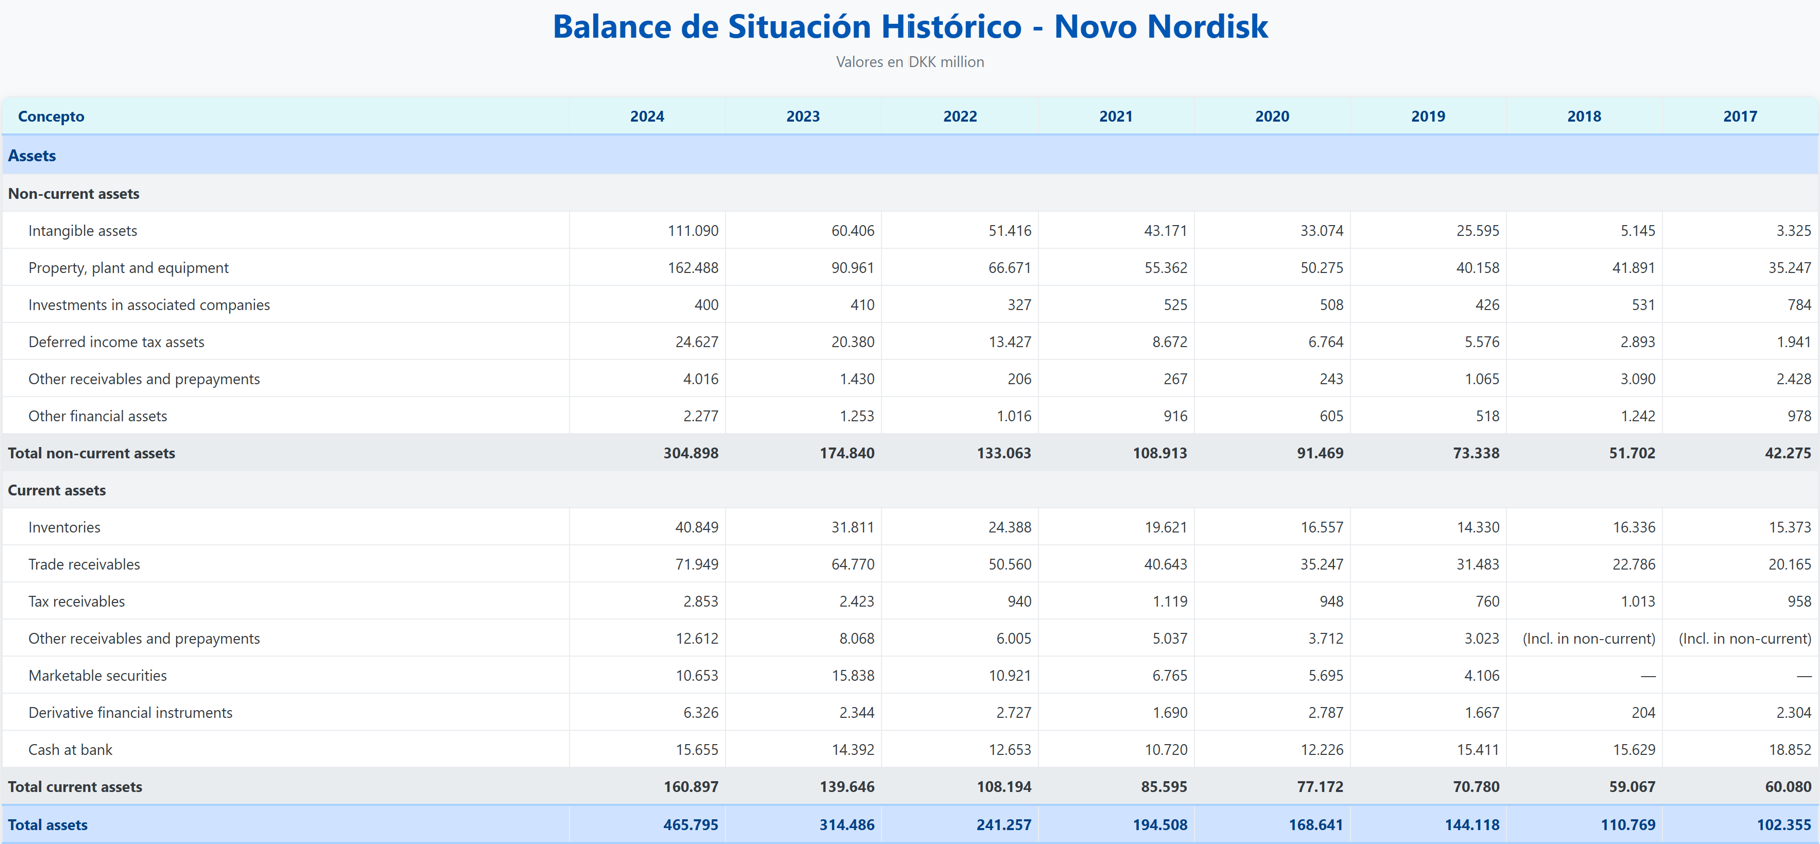
Task: Select Total assets 2017 value 102.355
Action: 1784,824
